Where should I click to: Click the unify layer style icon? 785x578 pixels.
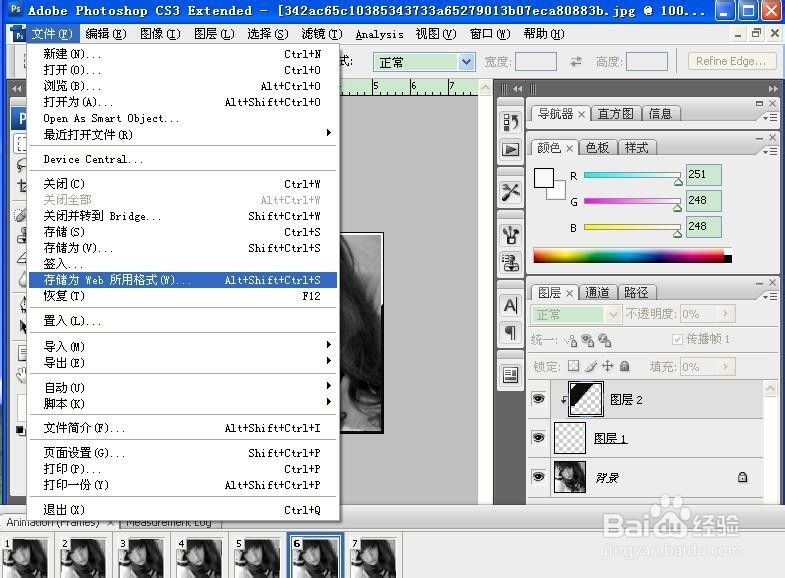click(605, 341)
